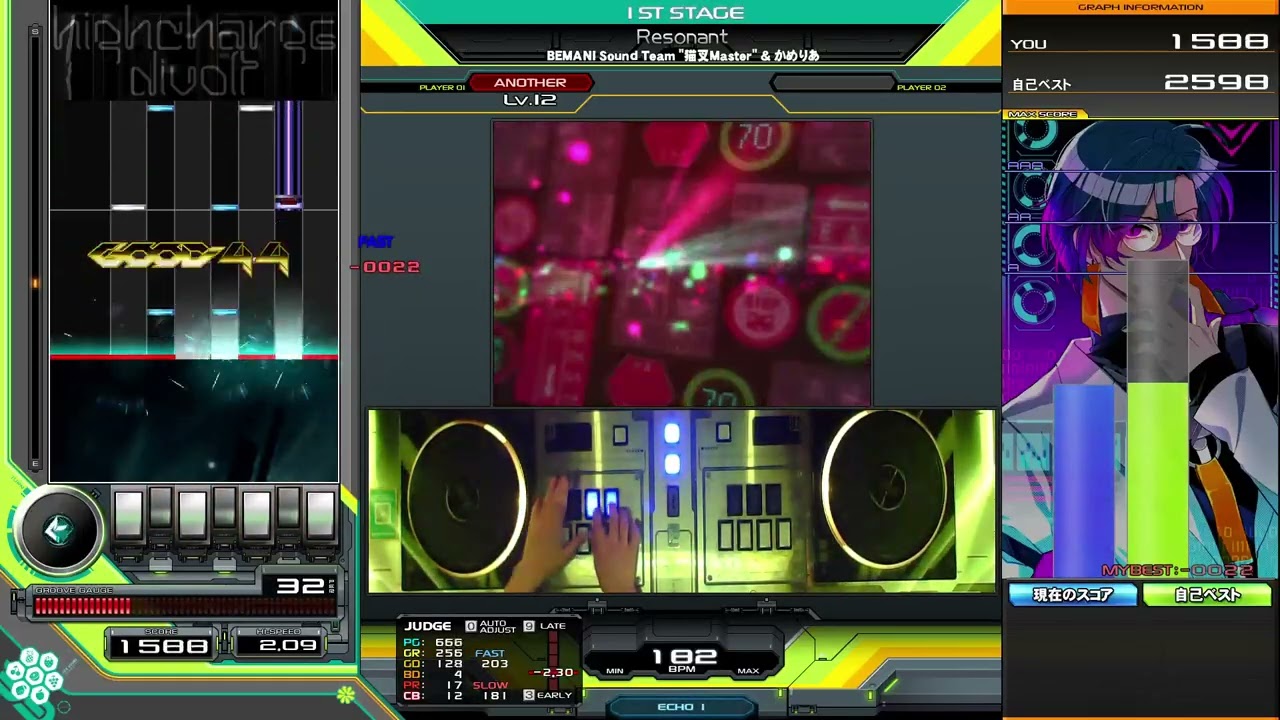Click the BD: 4 judge row
The height and width of the screenshot is (720, 1280).
coord(433,674)
